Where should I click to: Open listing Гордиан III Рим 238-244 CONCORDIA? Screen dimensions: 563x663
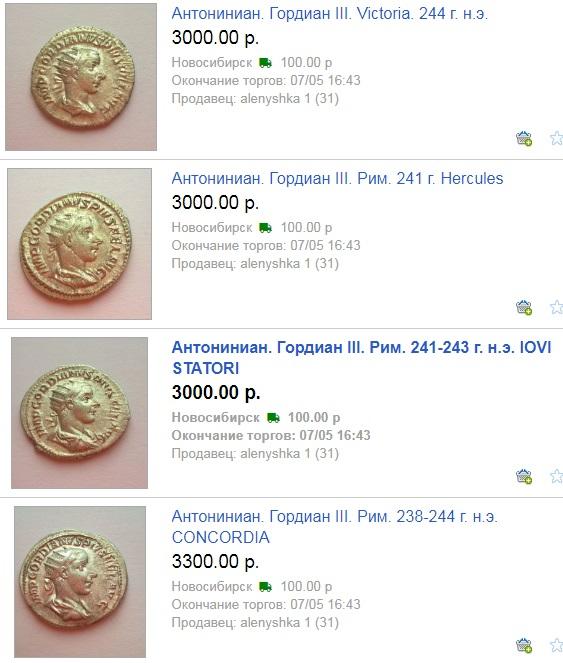click(334, 527)
